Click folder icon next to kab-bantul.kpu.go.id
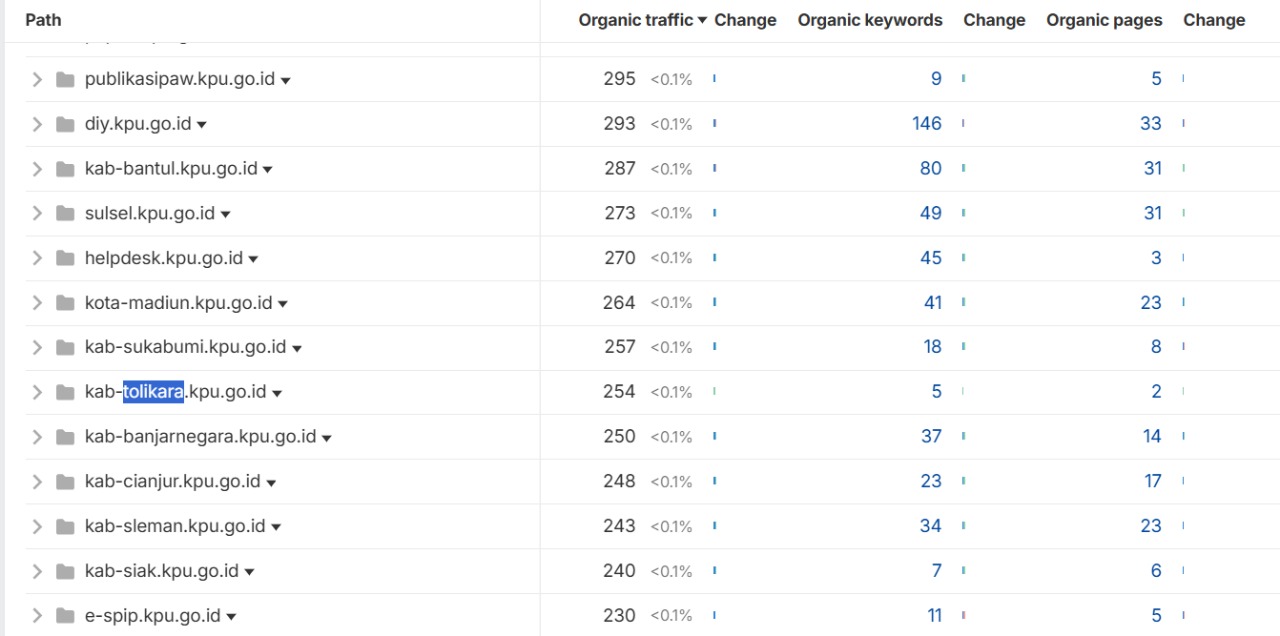Viewport: 1280px width, 636px height. pyautogui.click(x=66, y=169)
